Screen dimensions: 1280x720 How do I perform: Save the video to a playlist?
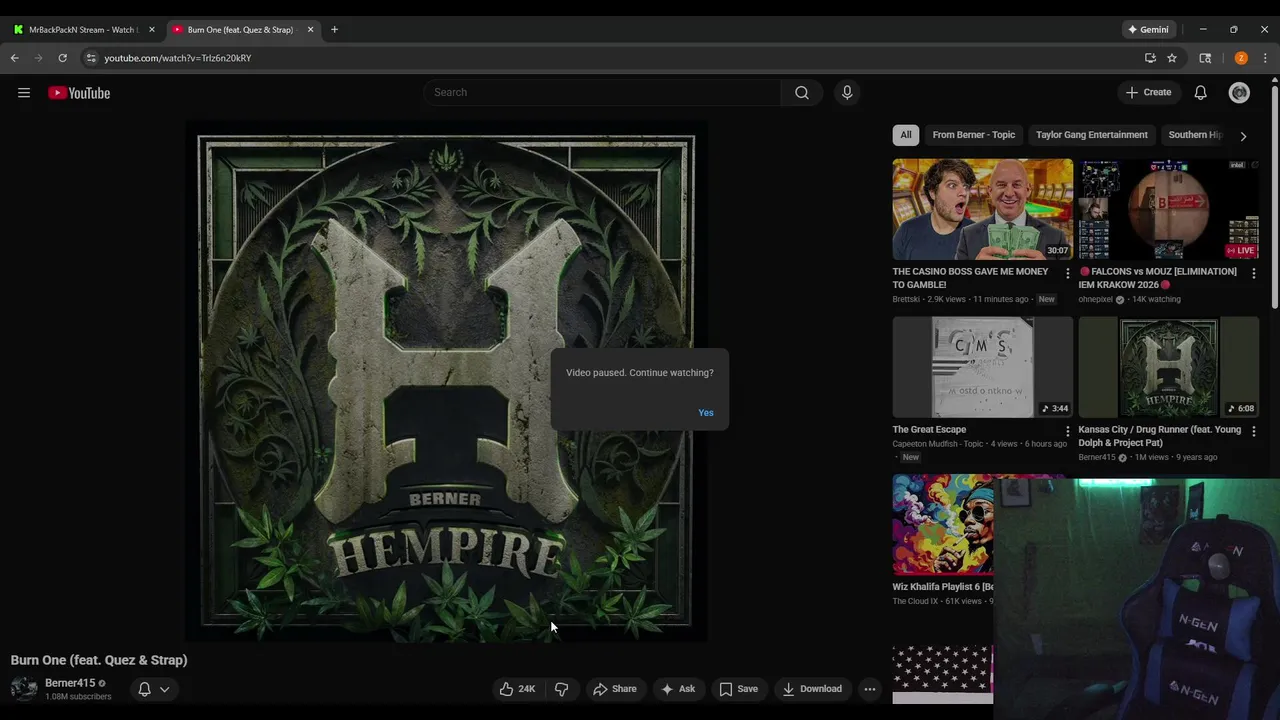[x=738, y=689]
